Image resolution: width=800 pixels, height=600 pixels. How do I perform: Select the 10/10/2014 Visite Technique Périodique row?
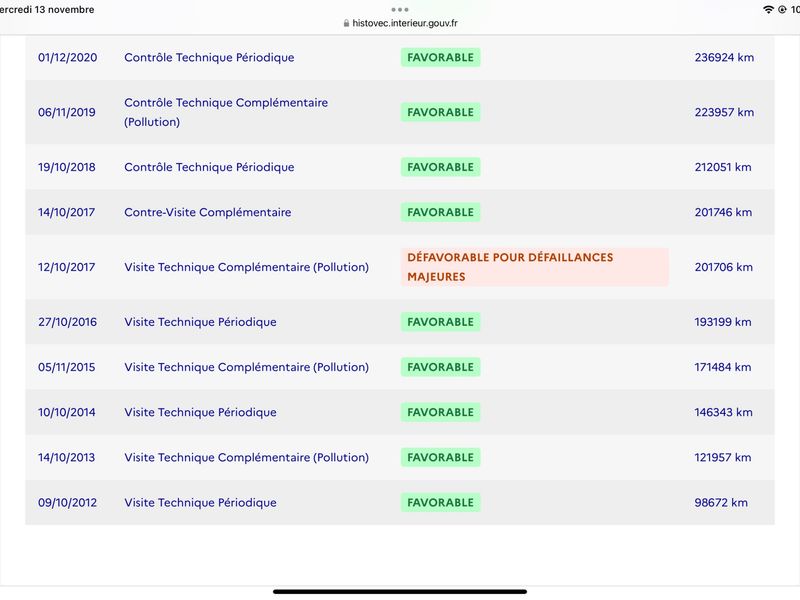[399, 412]
